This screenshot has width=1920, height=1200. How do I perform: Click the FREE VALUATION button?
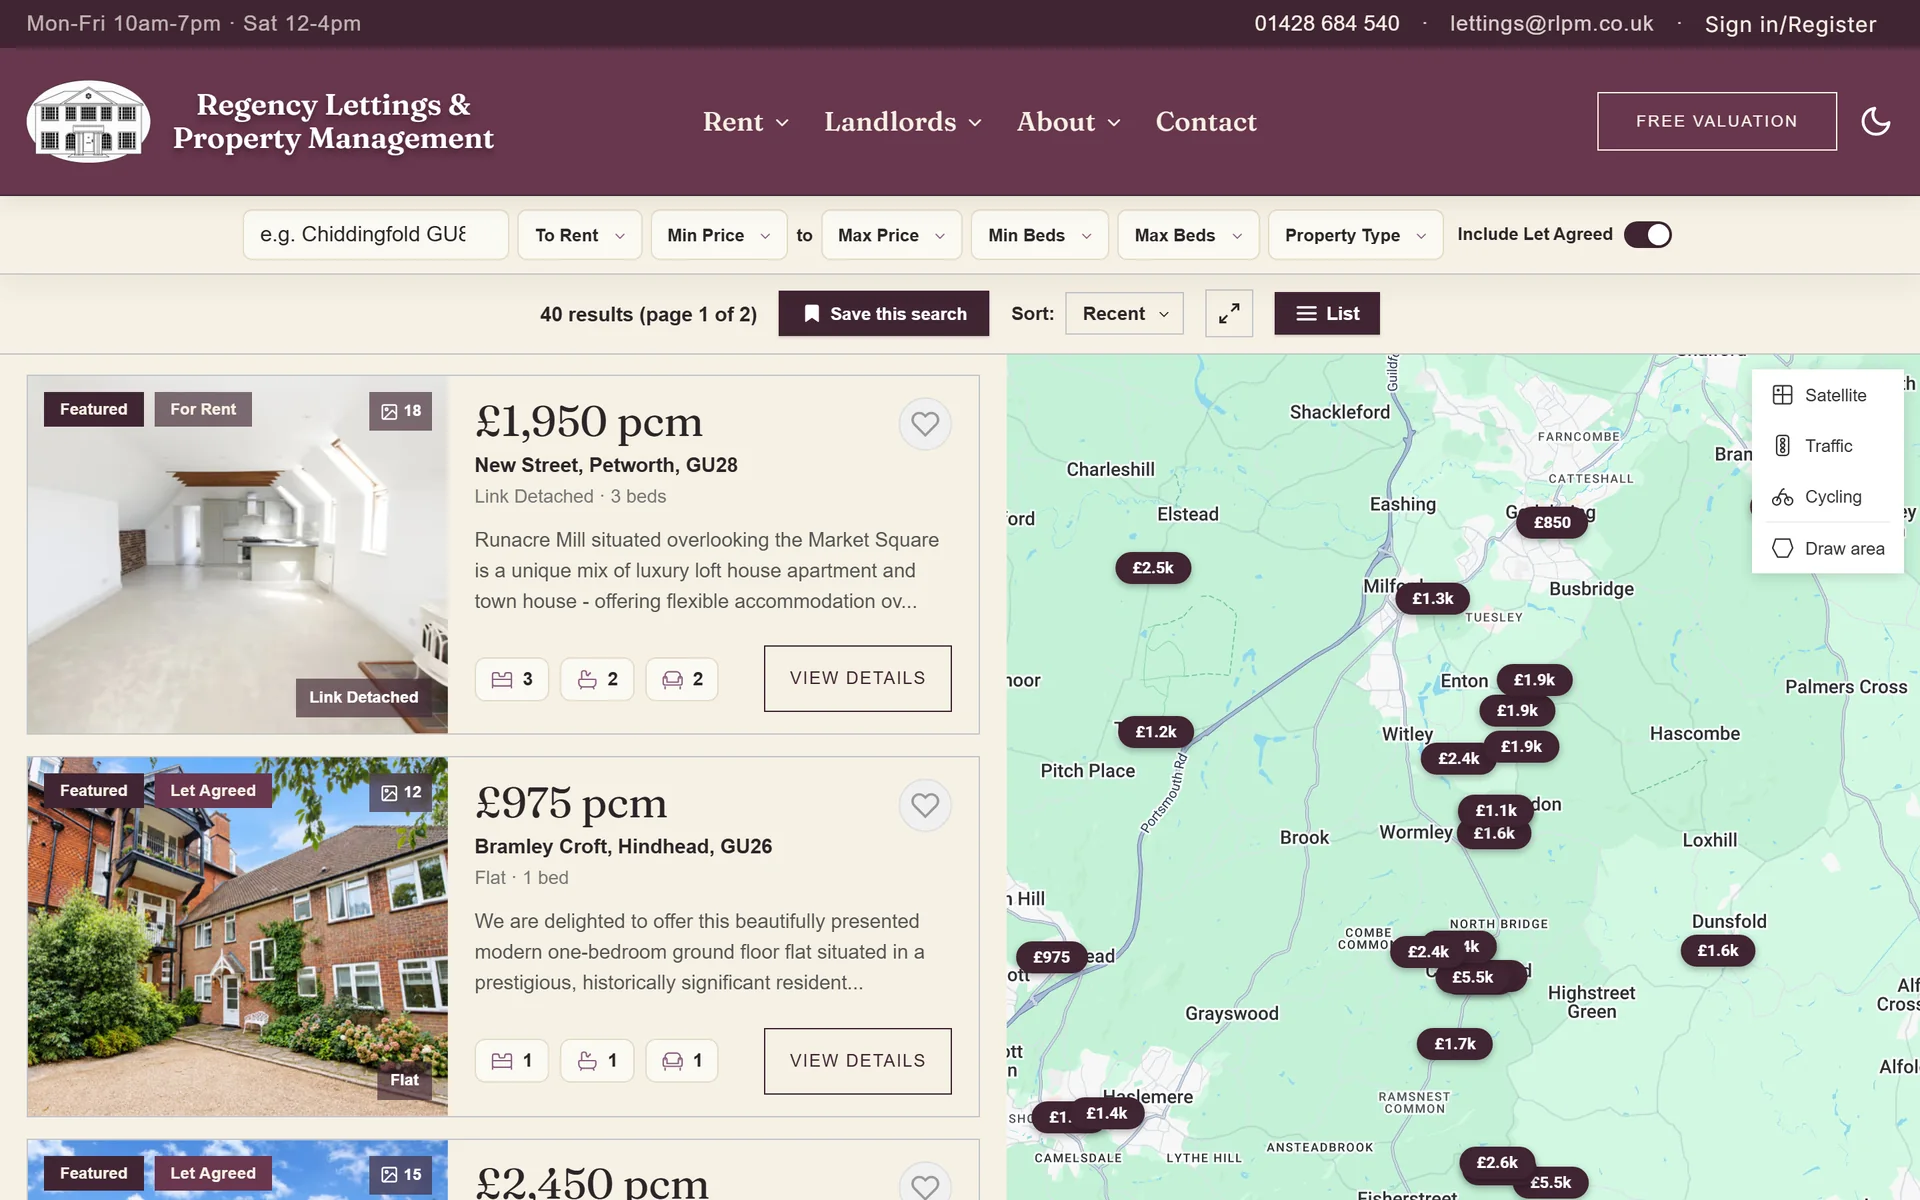coord(1716,121)
